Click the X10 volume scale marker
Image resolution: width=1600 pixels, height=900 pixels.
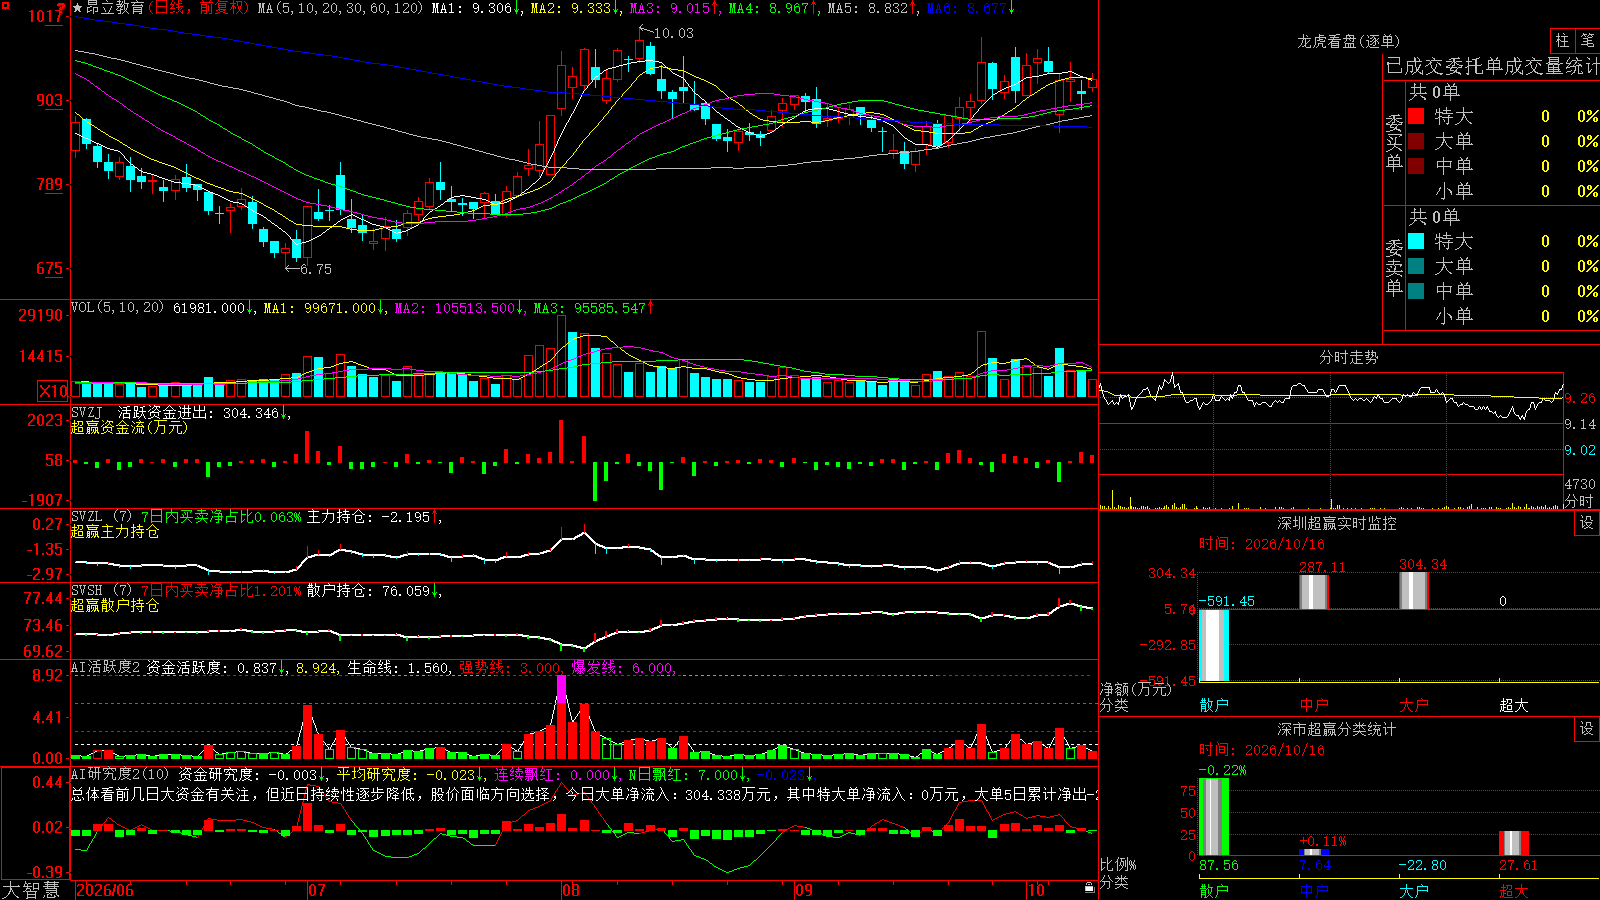click(53, 391)
